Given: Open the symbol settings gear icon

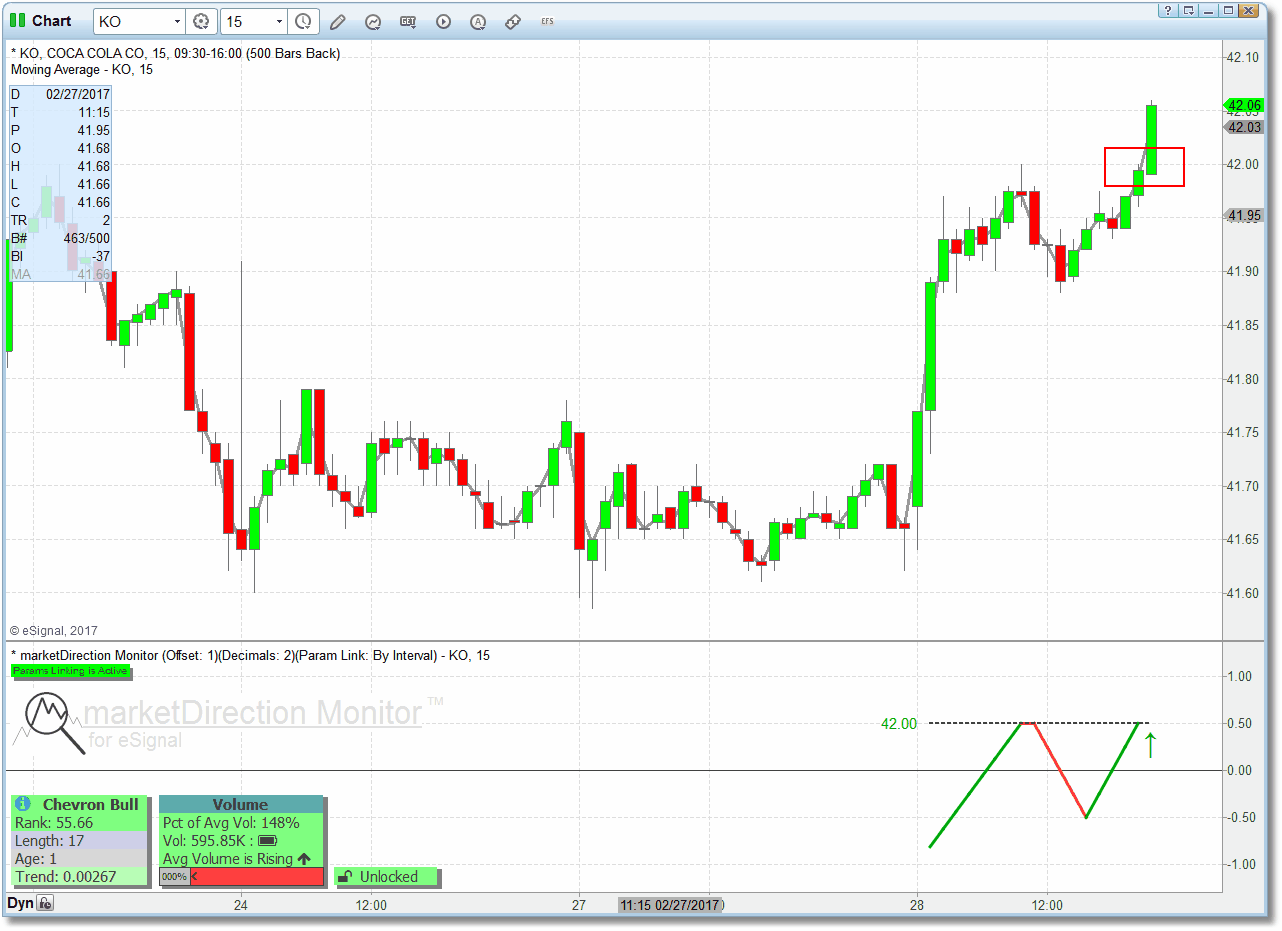Looking at the screenshot, I should 201,21.
